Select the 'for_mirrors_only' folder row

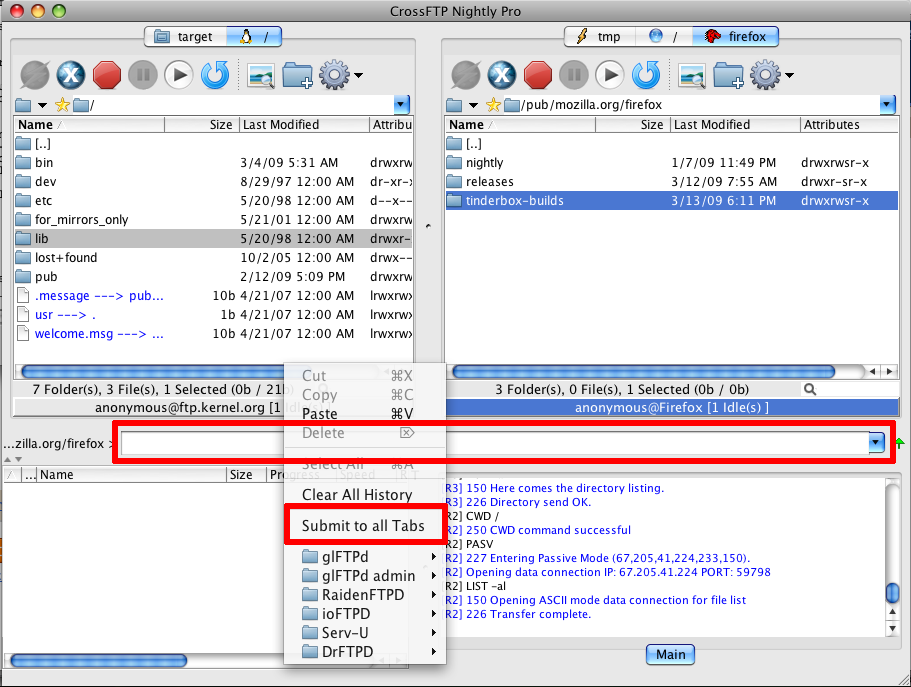click(213, 220)
